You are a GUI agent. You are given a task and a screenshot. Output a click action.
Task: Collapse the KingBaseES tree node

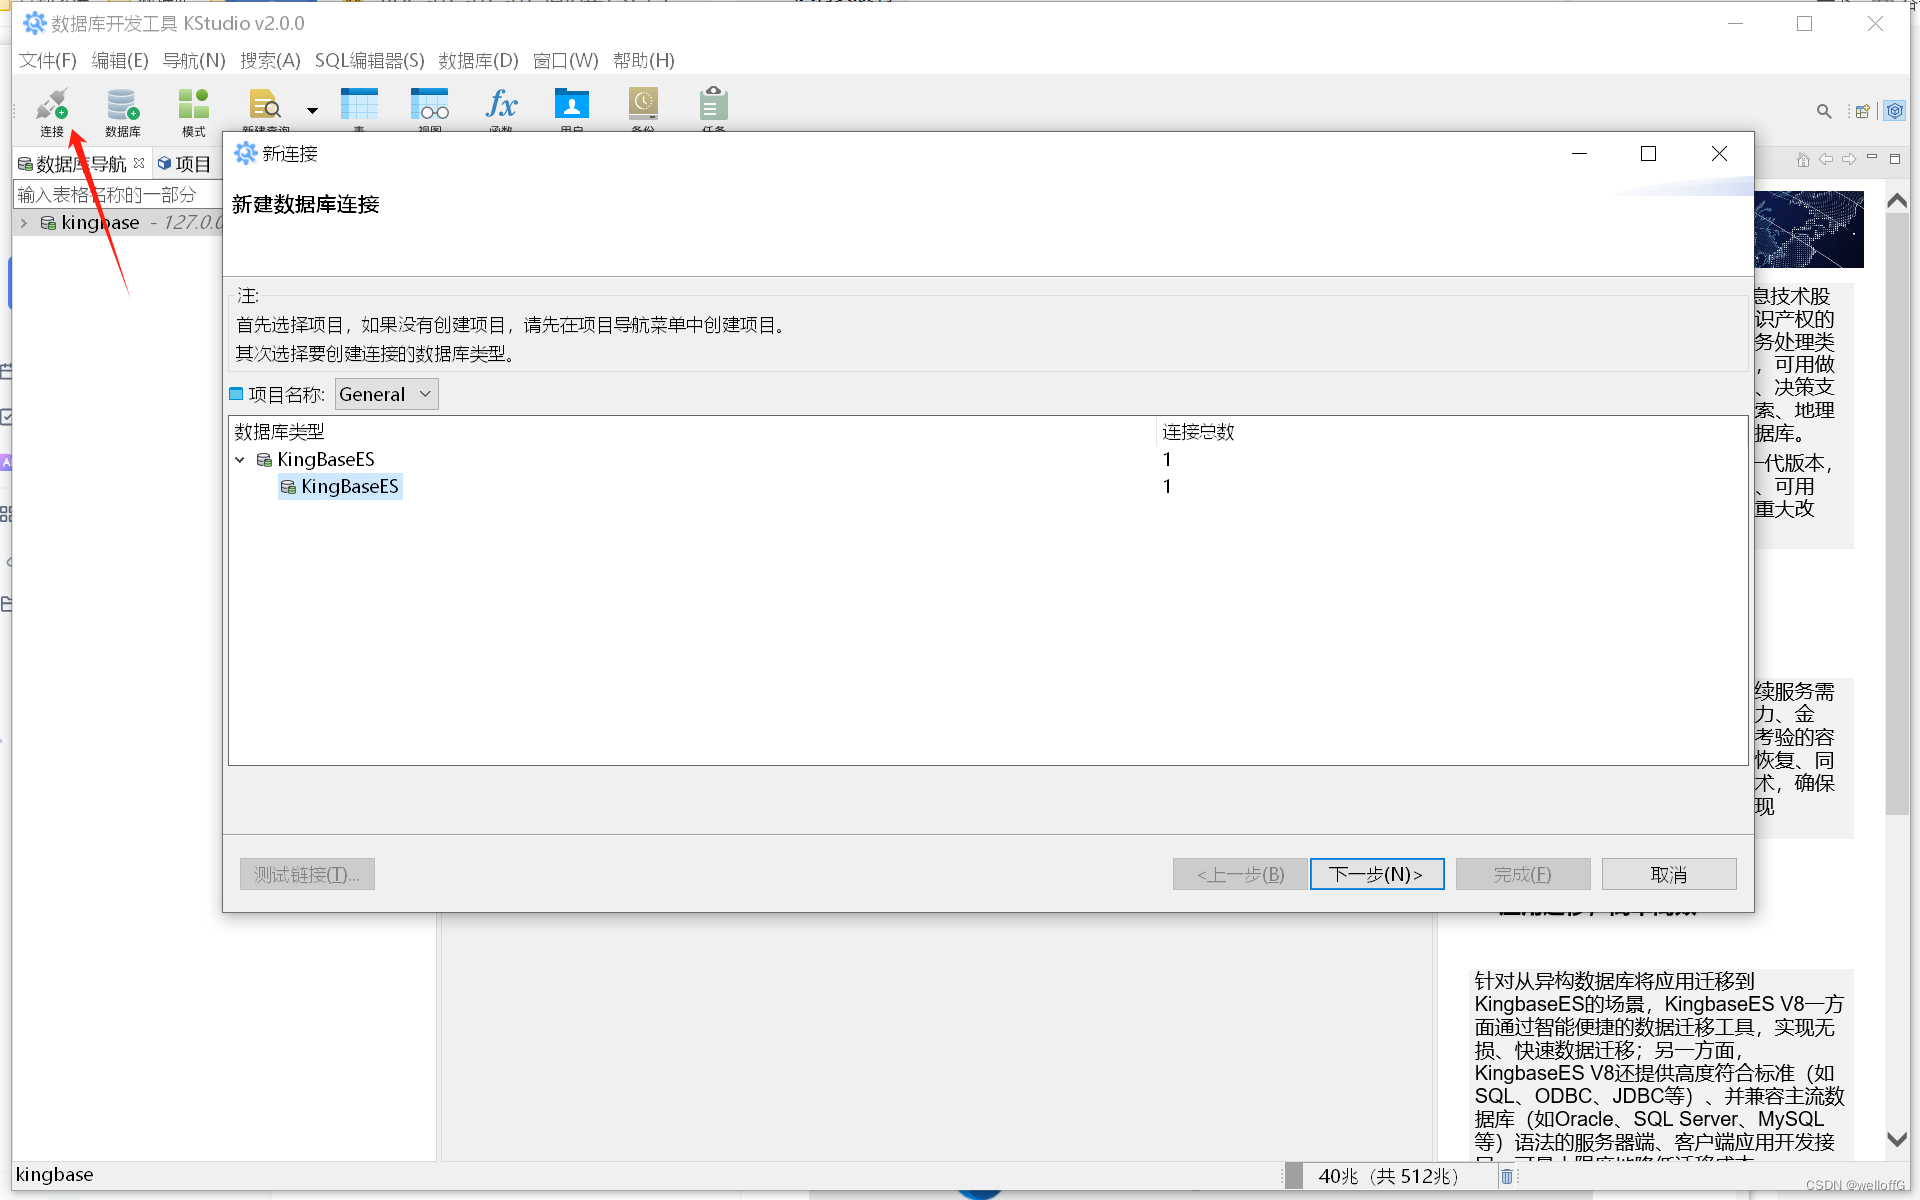coord(240,459)
